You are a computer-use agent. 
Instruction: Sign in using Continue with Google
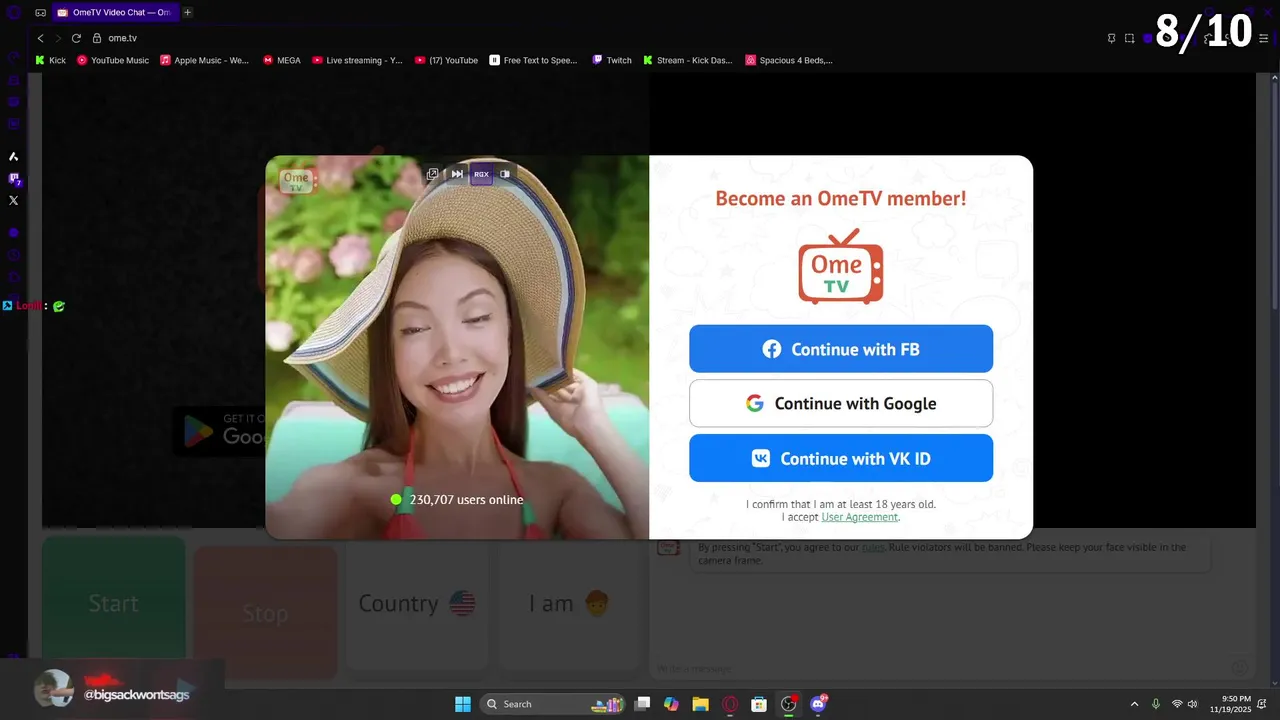[x=841, y=403]
